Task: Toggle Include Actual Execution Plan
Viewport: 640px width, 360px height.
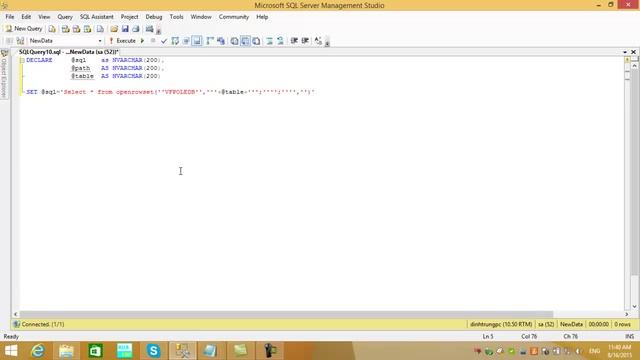Action: (210, 41)
